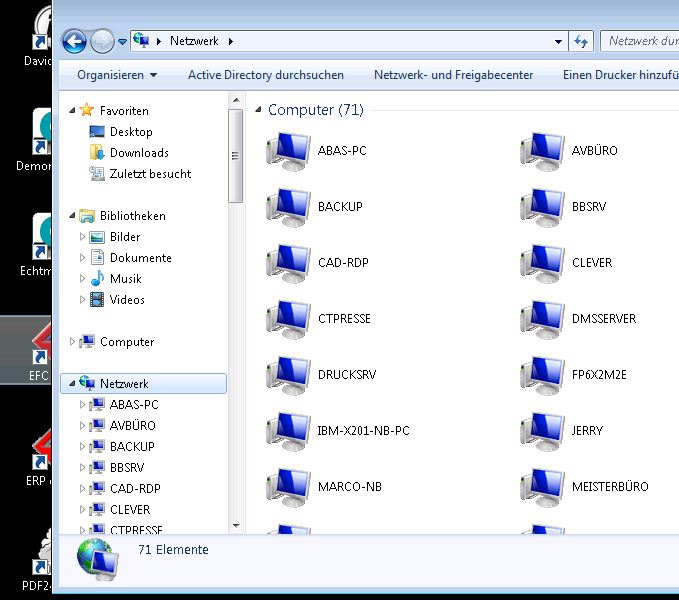The height and width of the screenshot is (600, 679).
Task: Select the BACKUP computer icon
Action: click(288, 206)
